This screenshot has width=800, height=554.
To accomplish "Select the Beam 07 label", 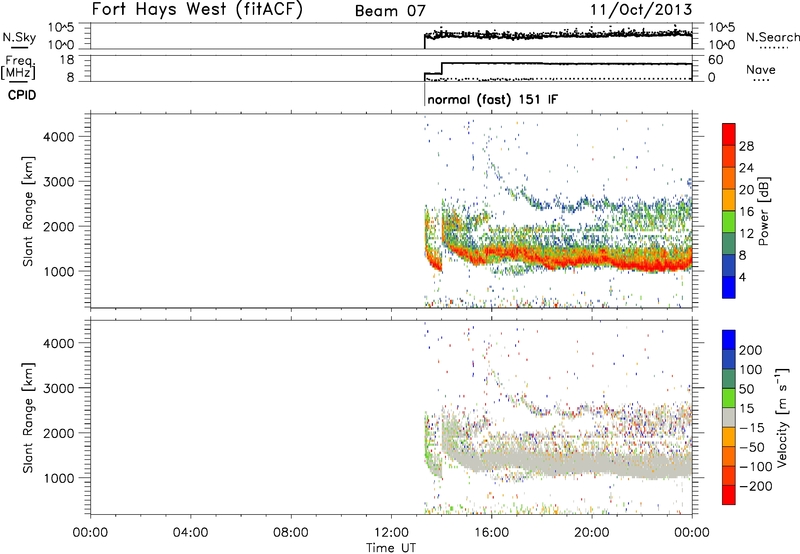I will click(390, 11).
